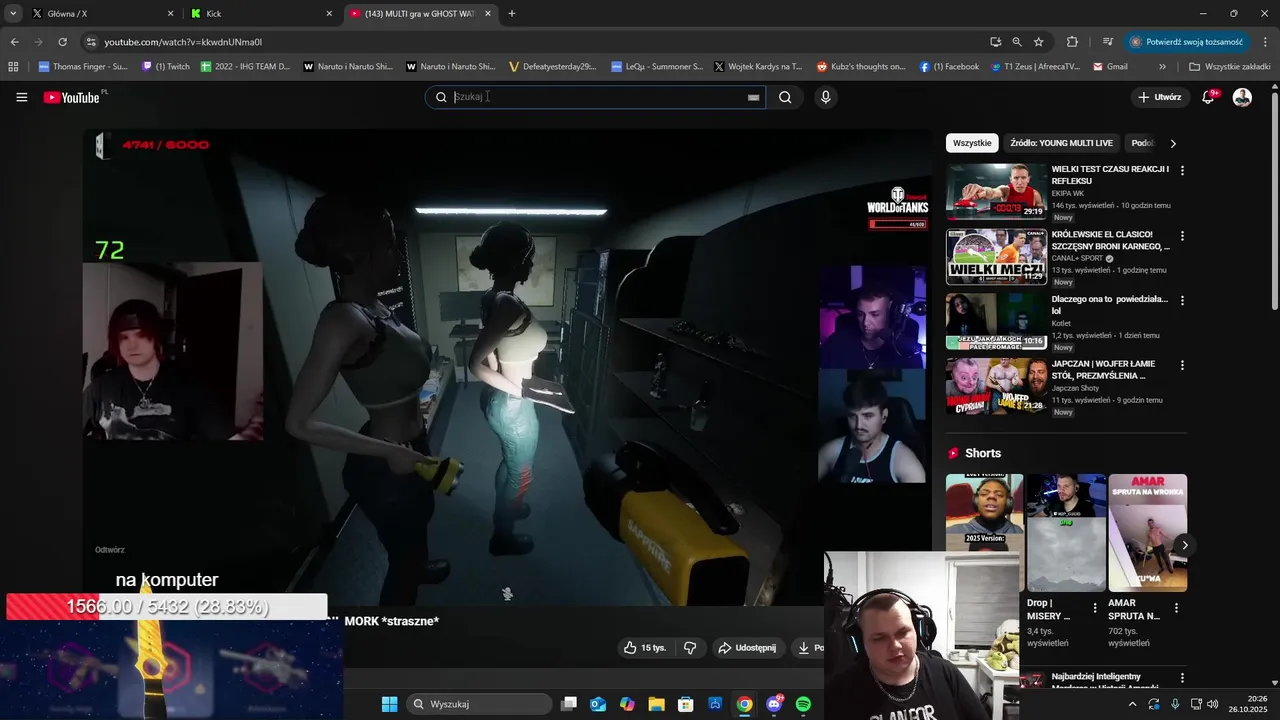The width and height of the screenshot is (1280, 720).
Task: Dislike the video
Action: [x=690, y=648]
